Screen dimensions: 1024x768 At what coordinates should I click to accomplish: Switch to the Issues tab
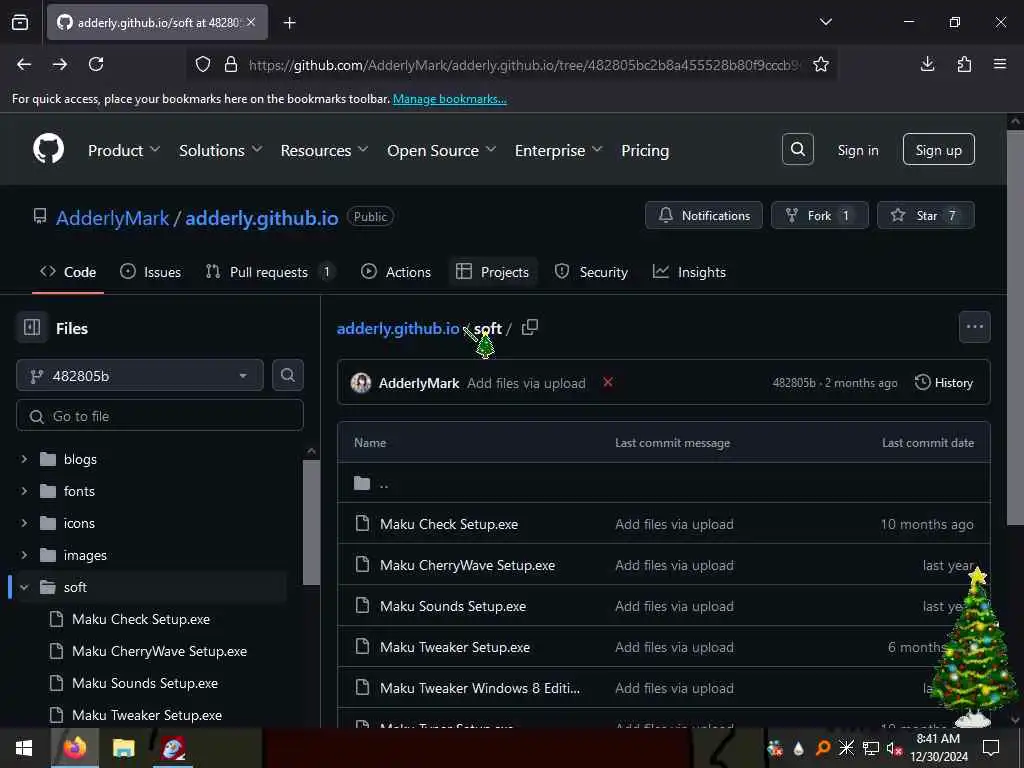[150, 272]
